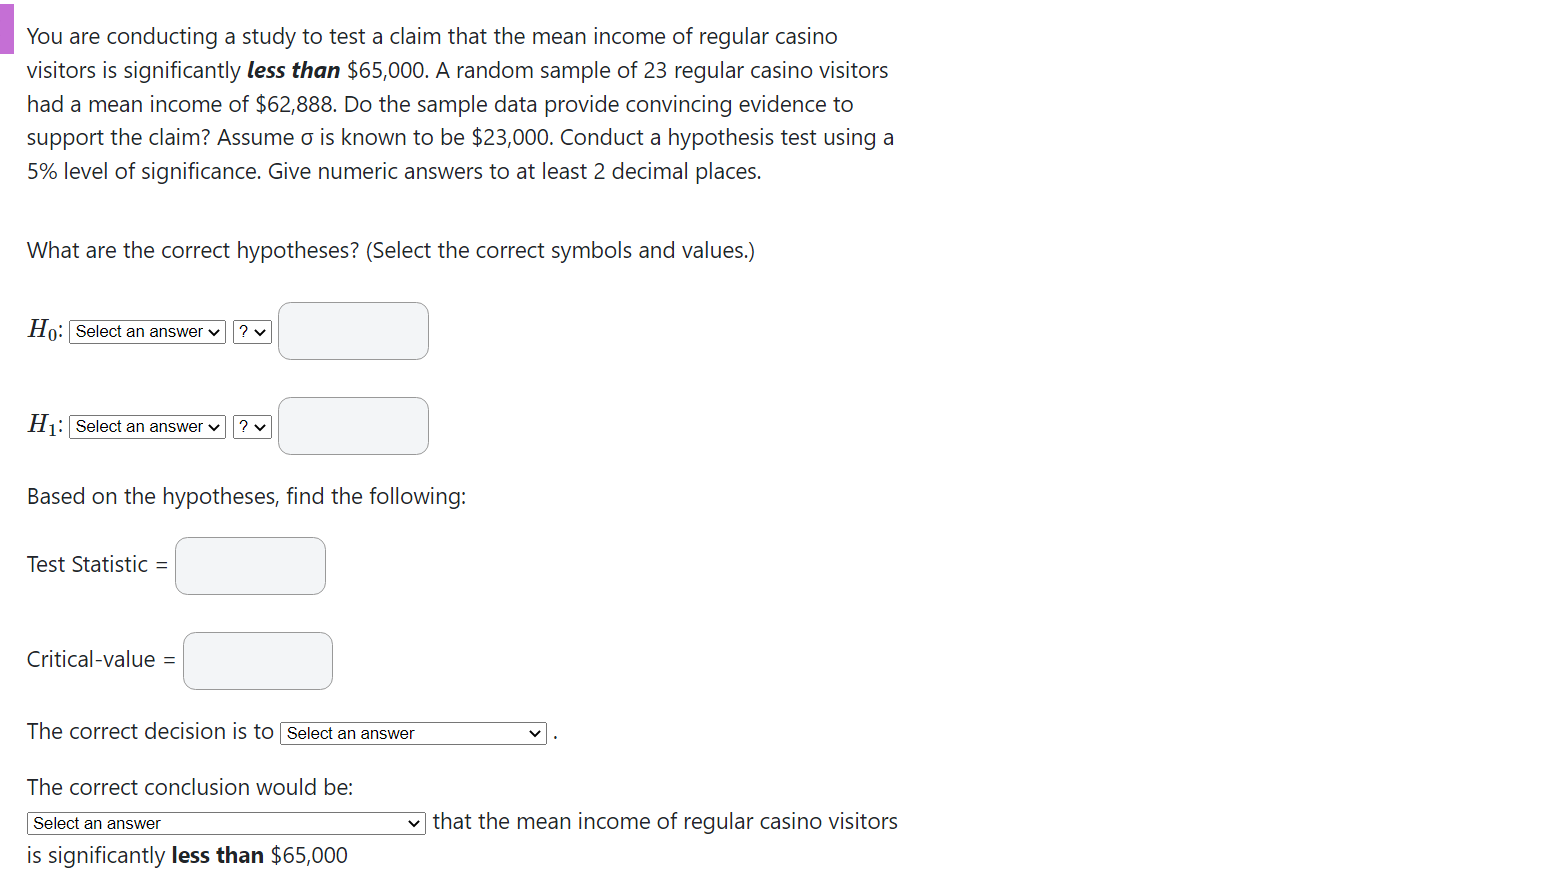The image size is (1558, 883).
Task: Click the H0 hypothesis value input box
Action: point(353,331)
